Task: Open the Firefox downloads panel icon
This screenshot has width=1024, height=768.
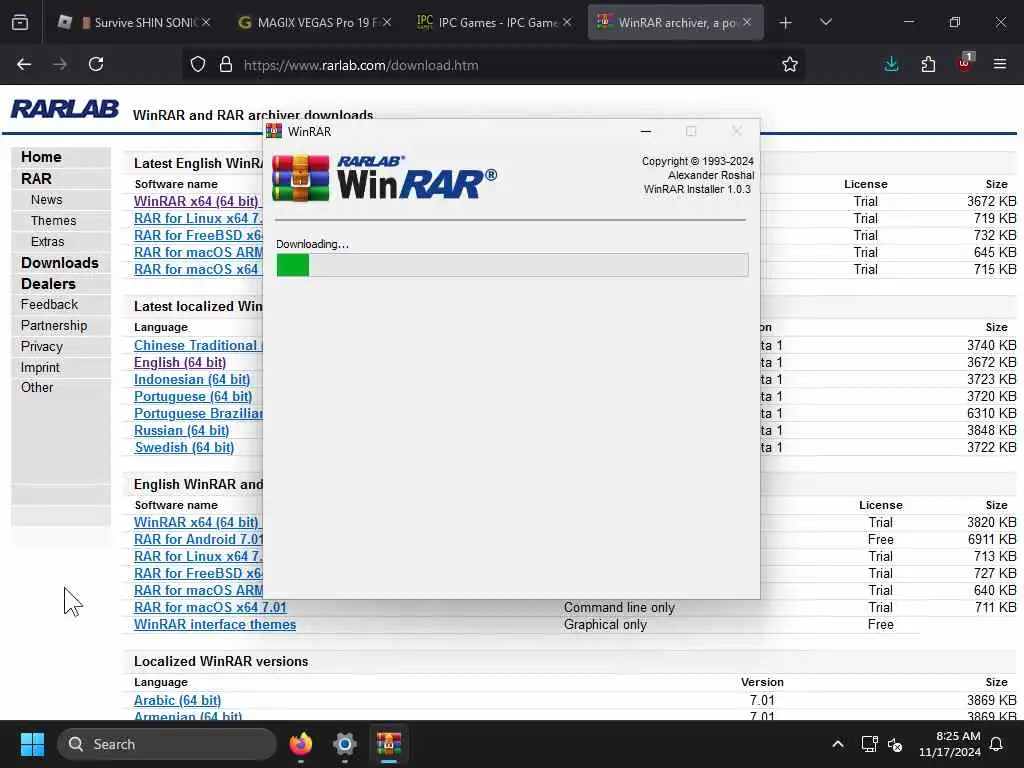Action: click(891, 64)
